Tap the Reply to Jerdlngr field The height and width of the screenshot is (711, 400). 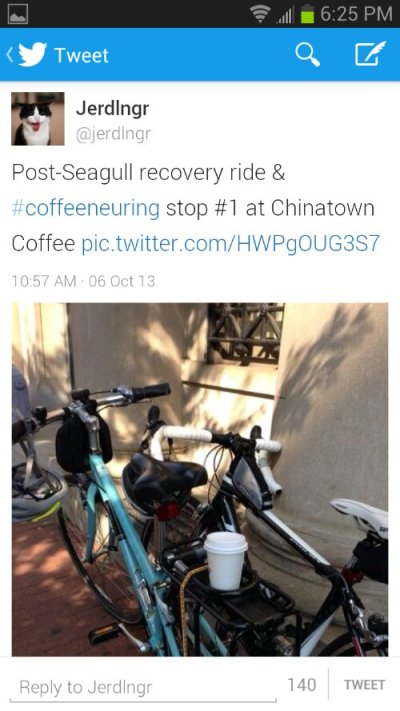[143, 688]
